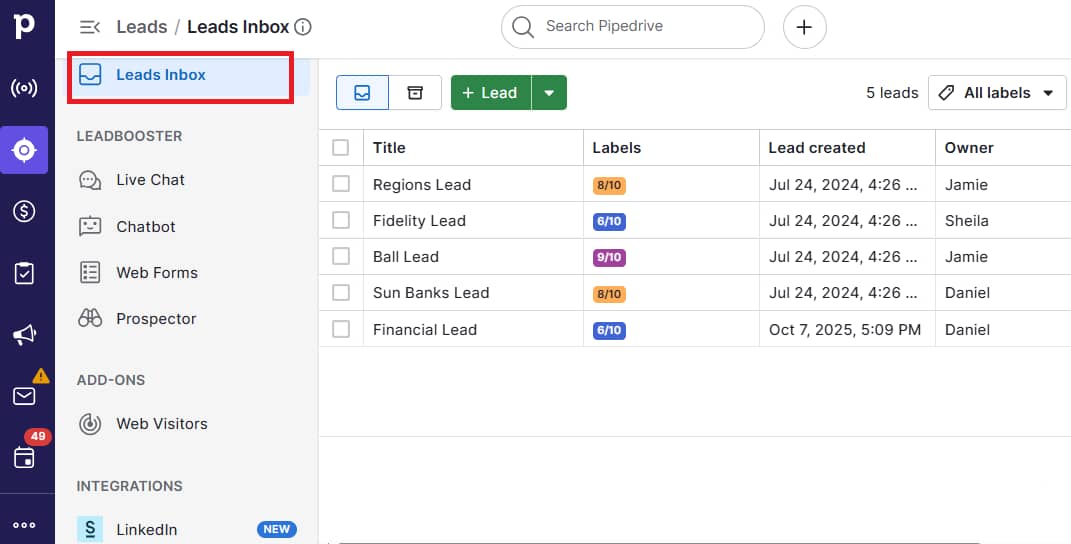The image size is (1071, 544).
Task: Click the Prospector binoculars icon
Action: [90, 318]
